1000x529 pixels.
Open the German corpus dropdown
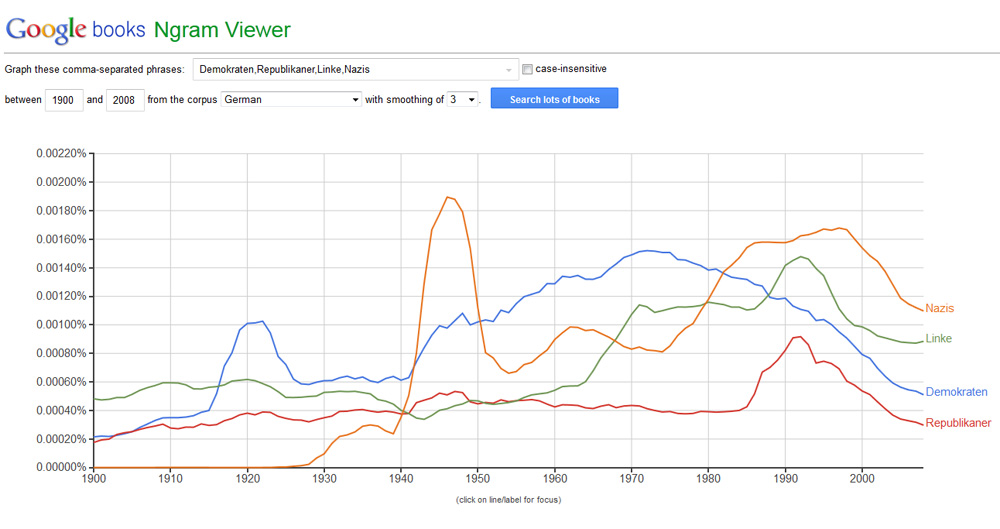291,99
